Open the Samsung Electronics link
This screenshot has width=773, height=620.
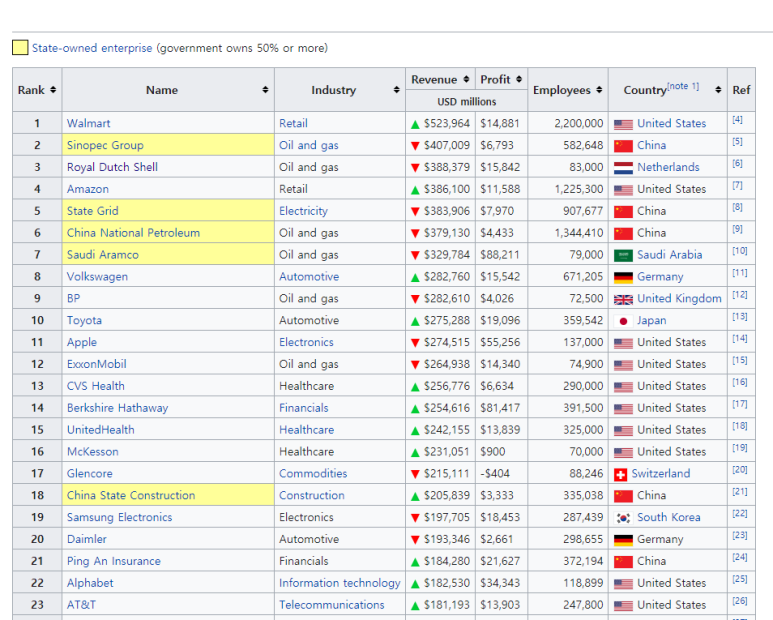(119, 517)
